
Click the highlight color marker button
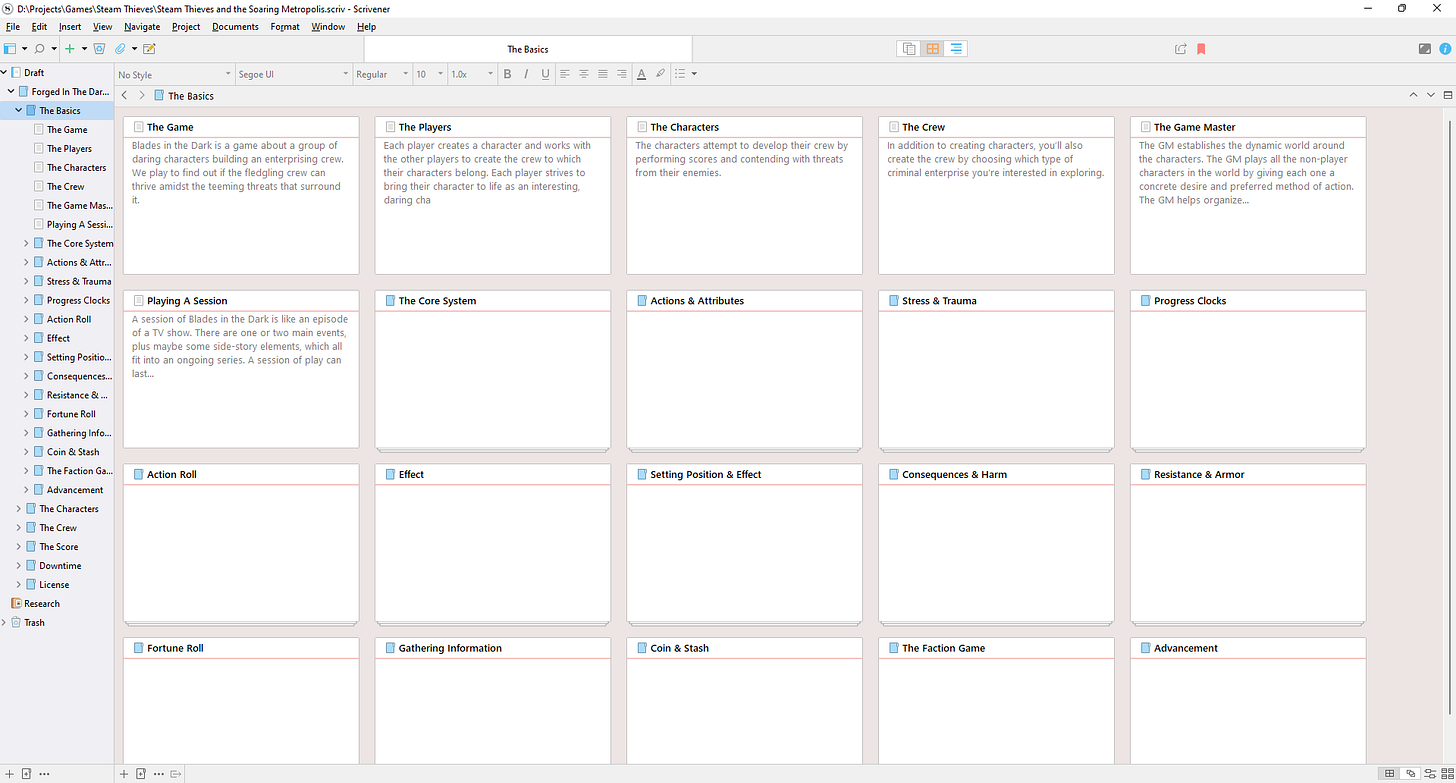(x=660, y=74)
